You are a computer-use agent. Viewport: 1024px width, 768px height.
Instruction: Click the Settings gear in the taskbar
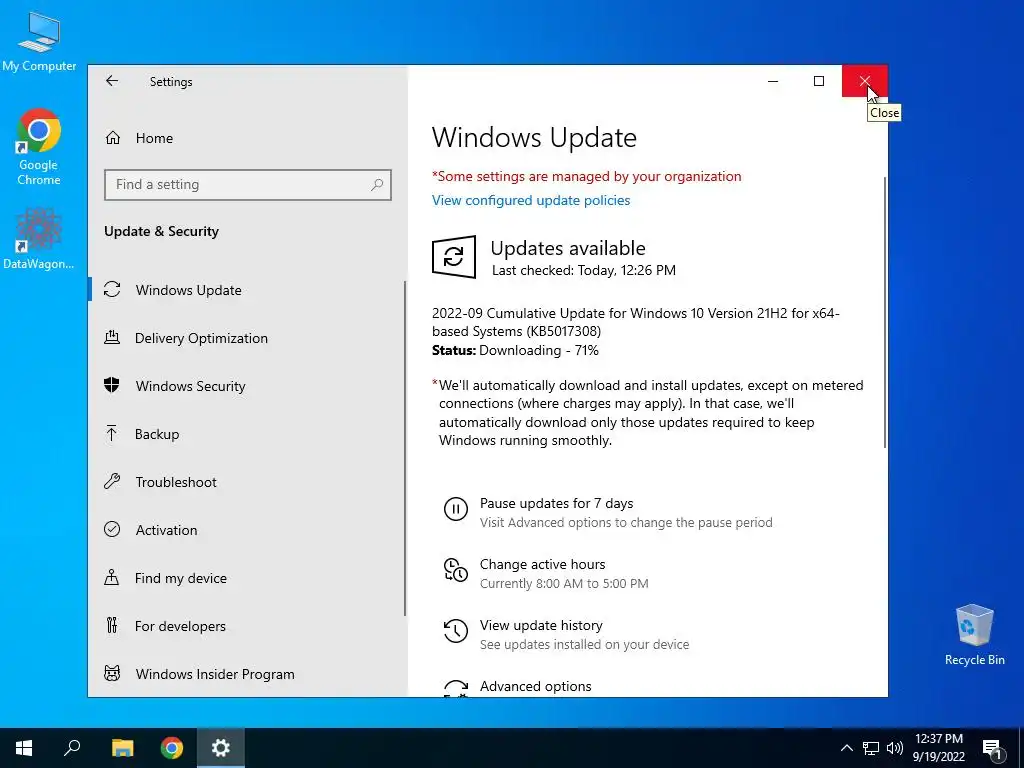point(221,748)
